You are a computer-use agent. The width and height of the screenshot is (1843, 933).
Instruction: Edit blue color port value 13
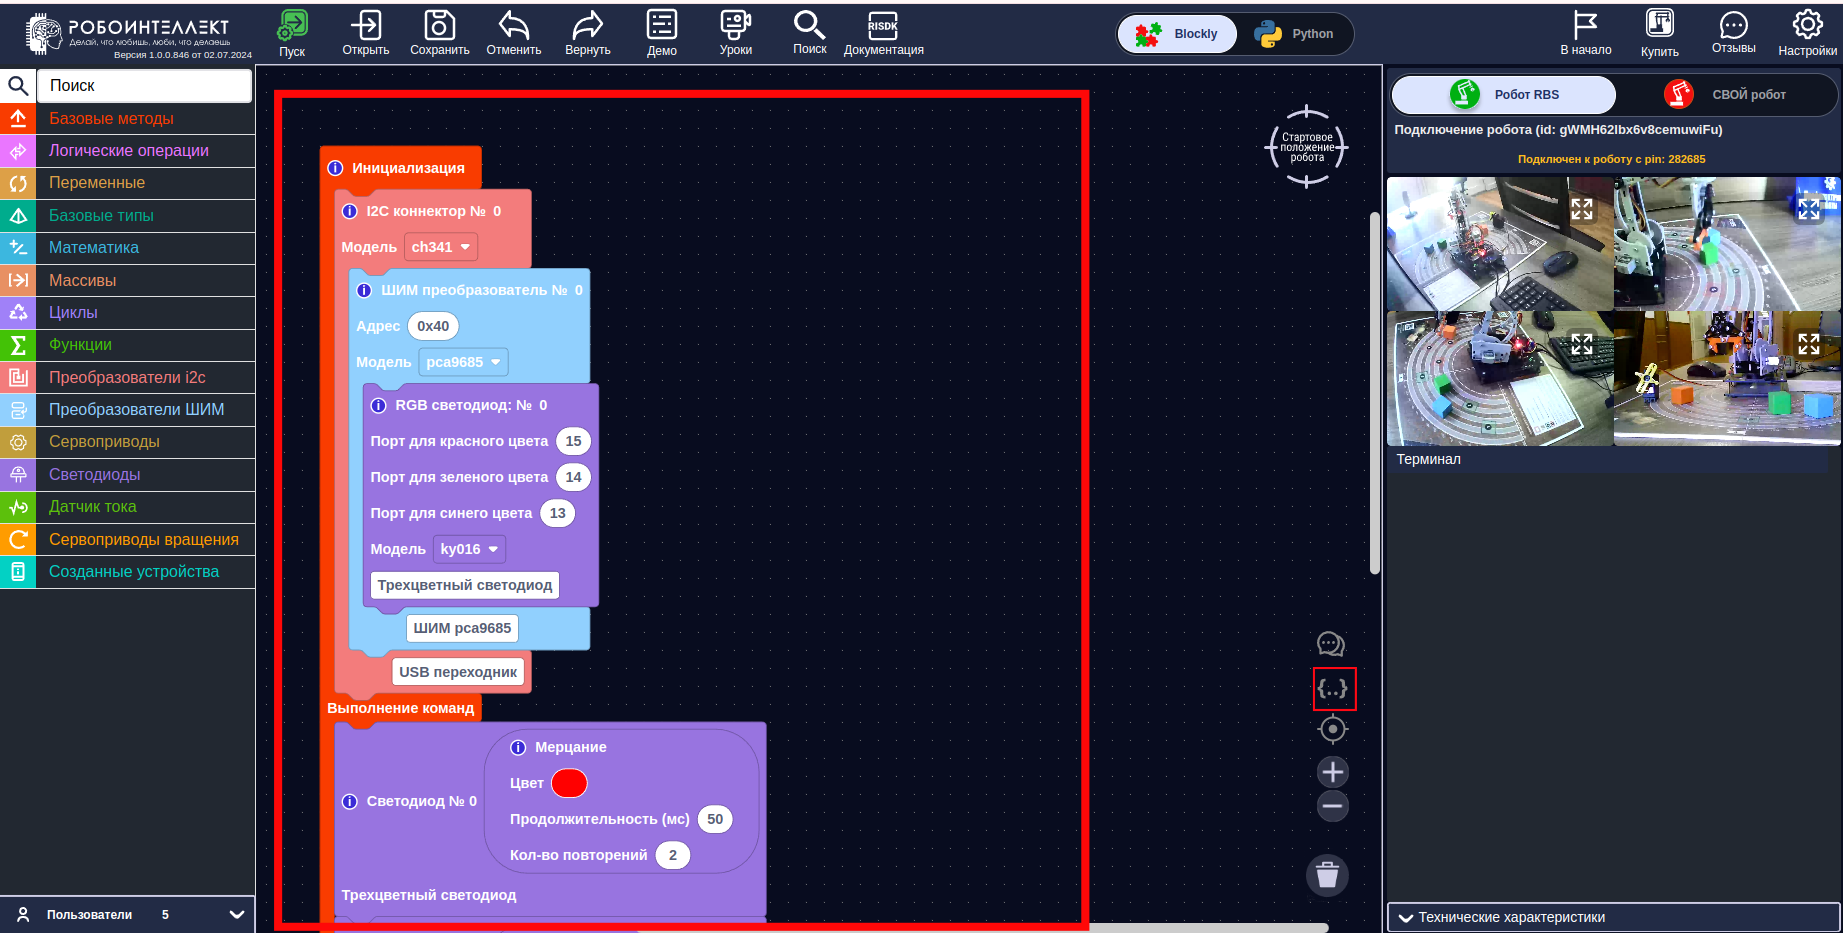click(x=557, y=513)
